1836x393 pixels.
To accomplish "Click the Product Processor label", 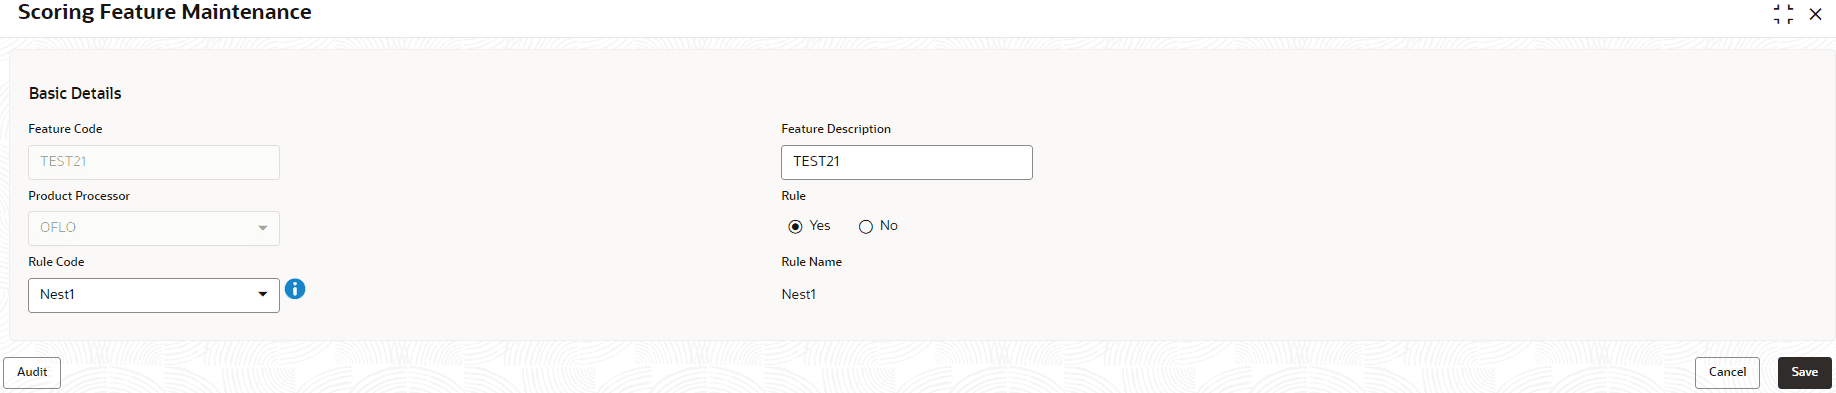I will click(x=79, y=196).
